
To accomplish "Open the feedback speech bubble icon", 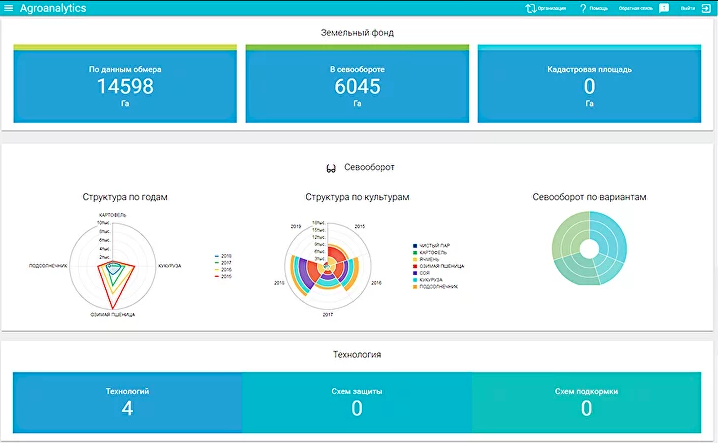I will click(x=664, y=8).
